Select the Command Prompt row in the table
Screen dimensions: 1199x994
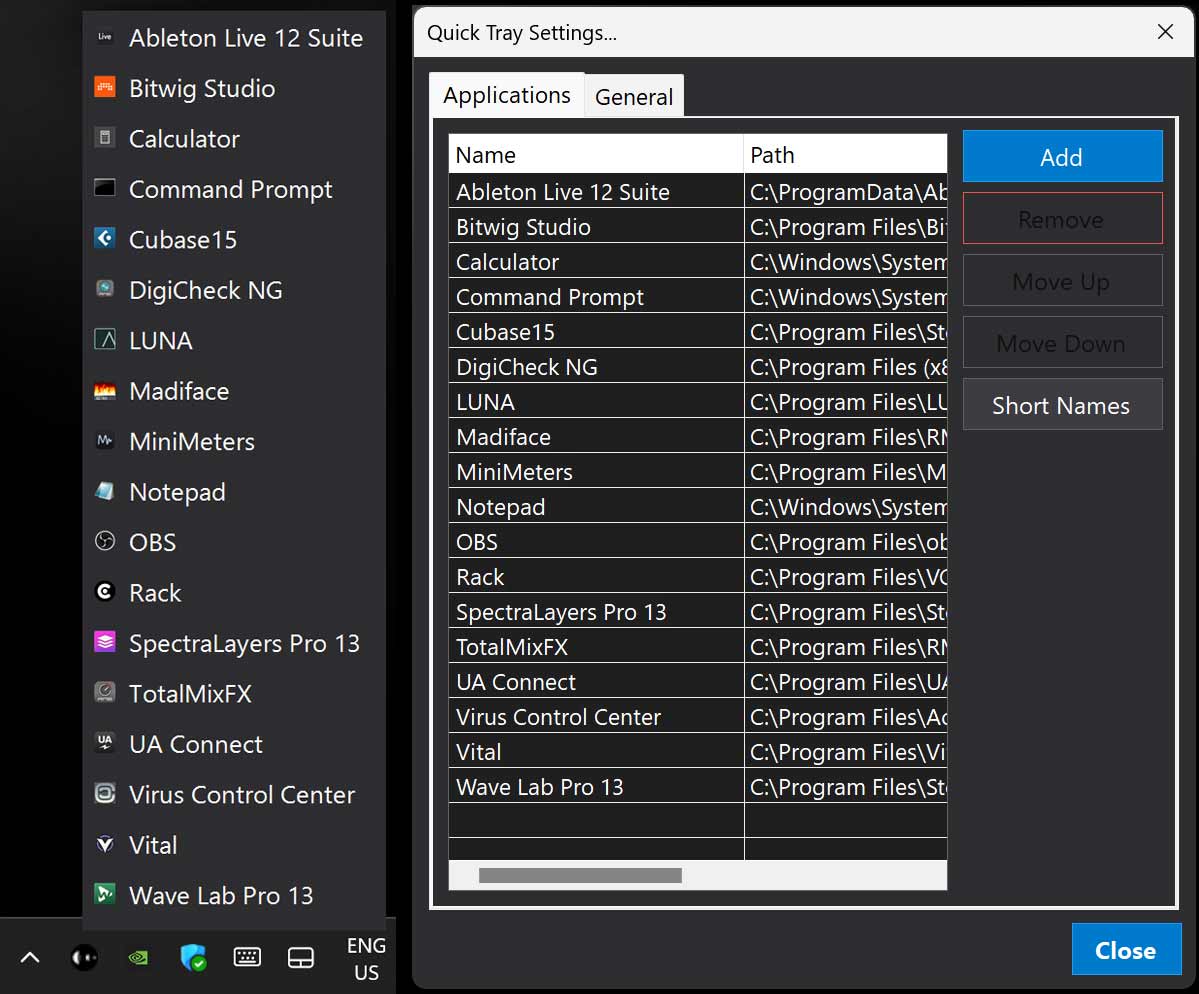[x=697, y=297]
